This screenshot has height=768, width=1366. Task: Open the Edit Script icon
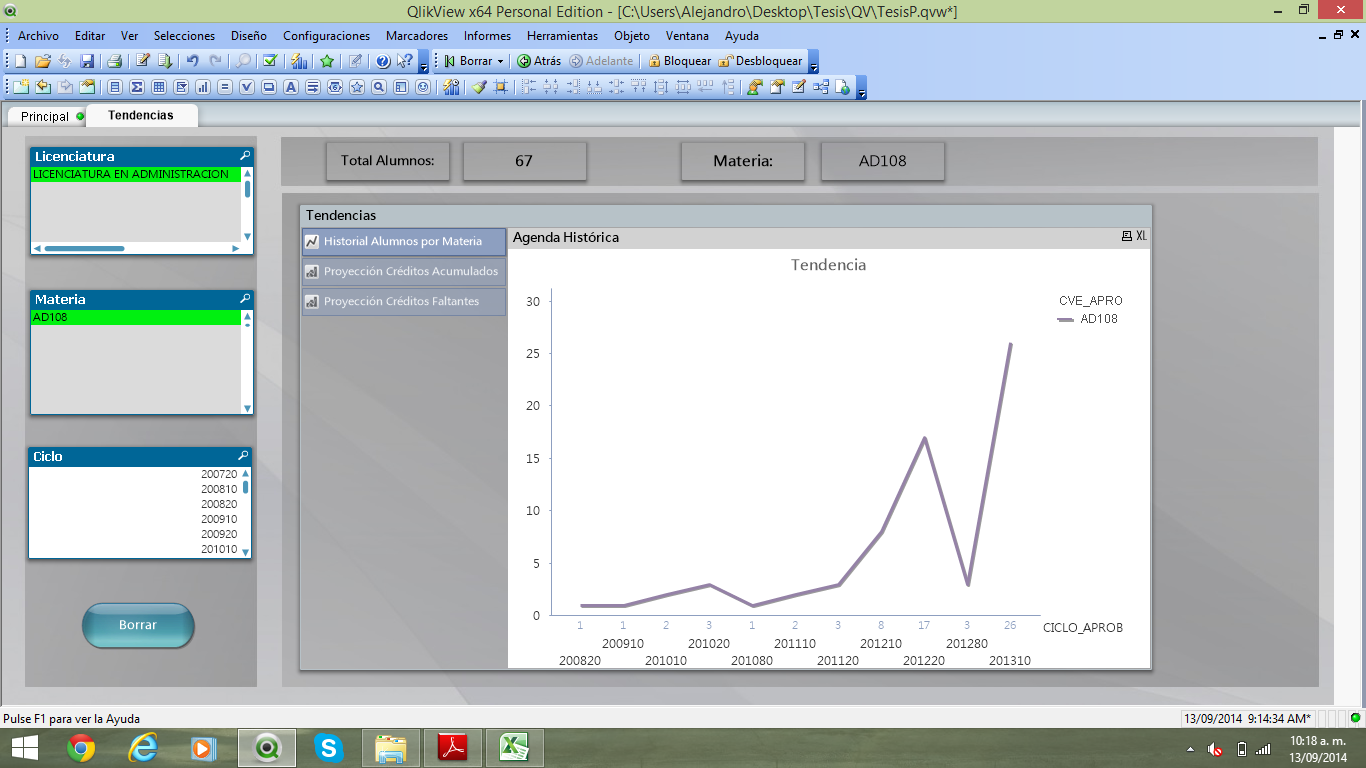point(143,61)
